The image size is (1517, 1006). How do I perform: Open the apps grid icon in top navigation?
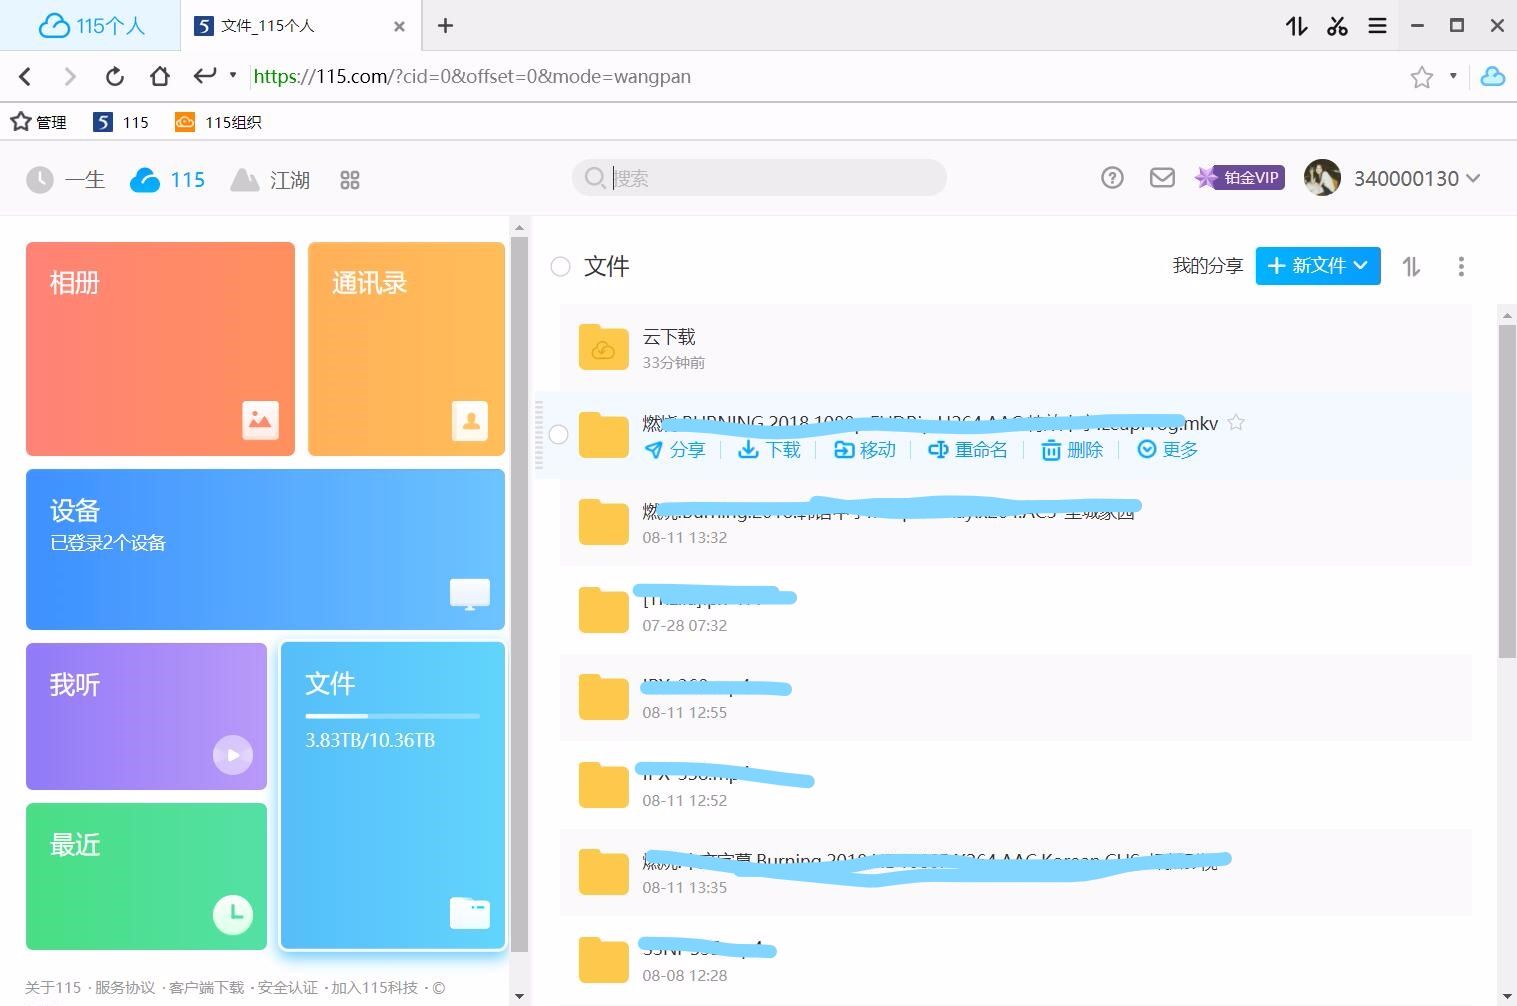pyautogui.click(x=349, y=180)
